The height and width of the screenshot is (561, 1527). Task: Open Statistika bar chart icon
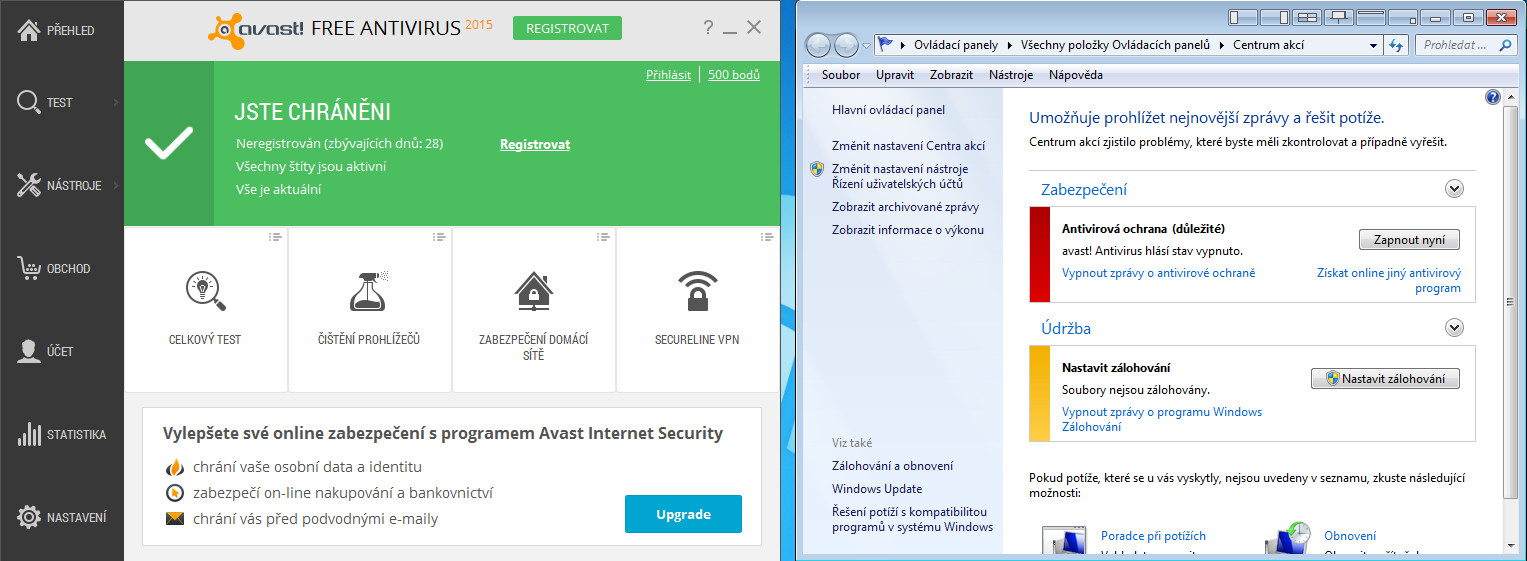pyautogui.click(x=28, y=435)
